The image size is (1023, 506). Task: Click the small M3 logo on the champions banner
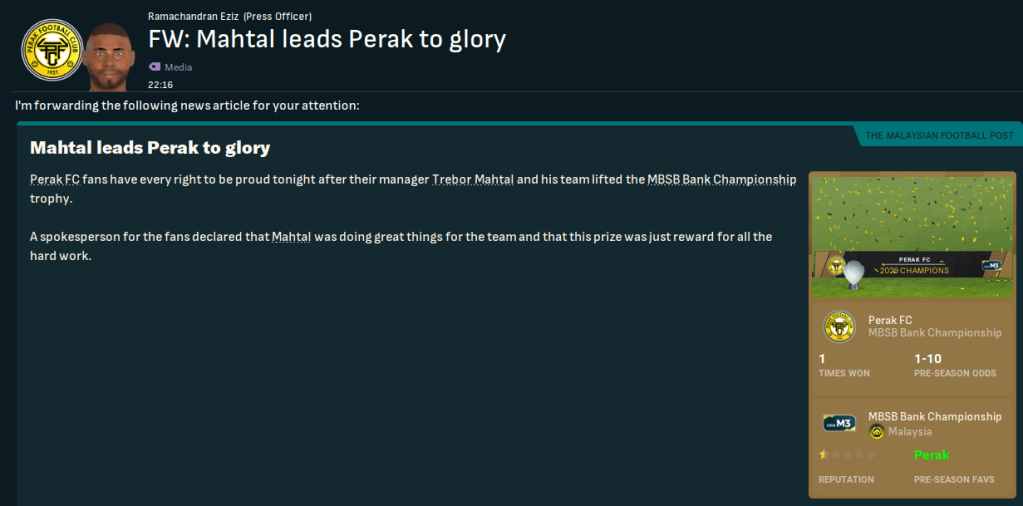991,266
